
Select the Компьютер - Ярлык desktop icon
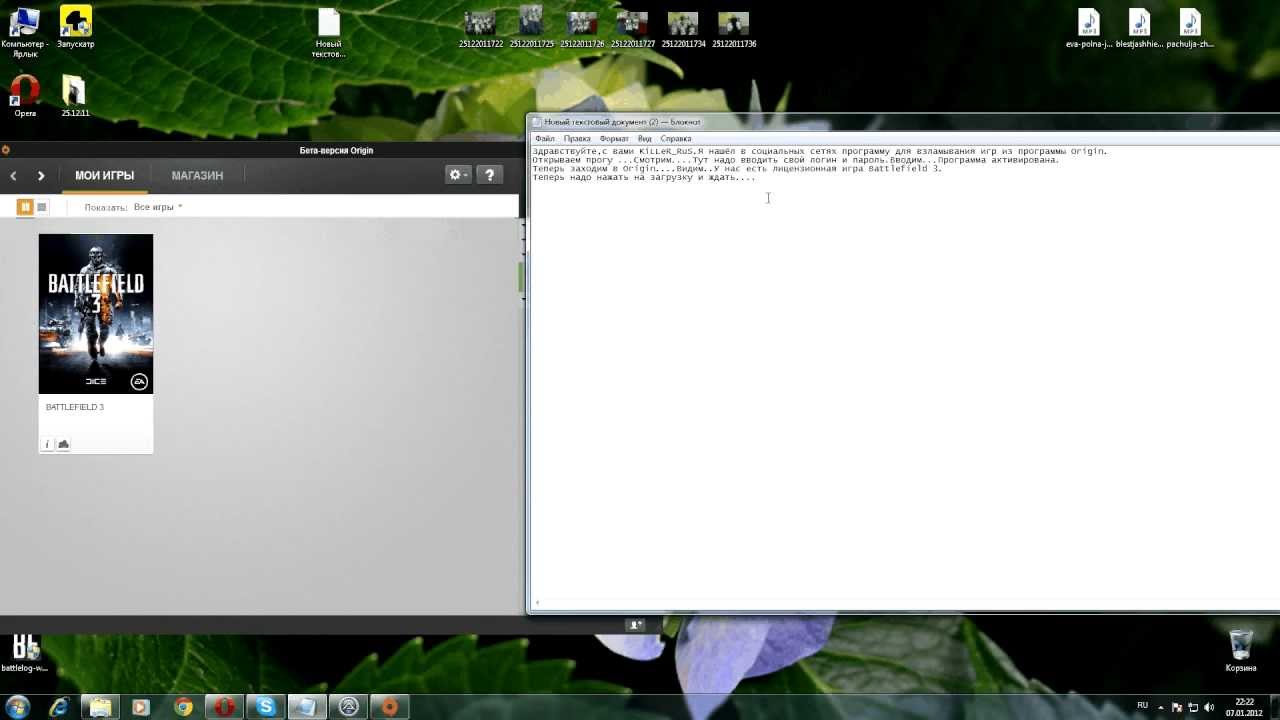[x=25, y=30]
